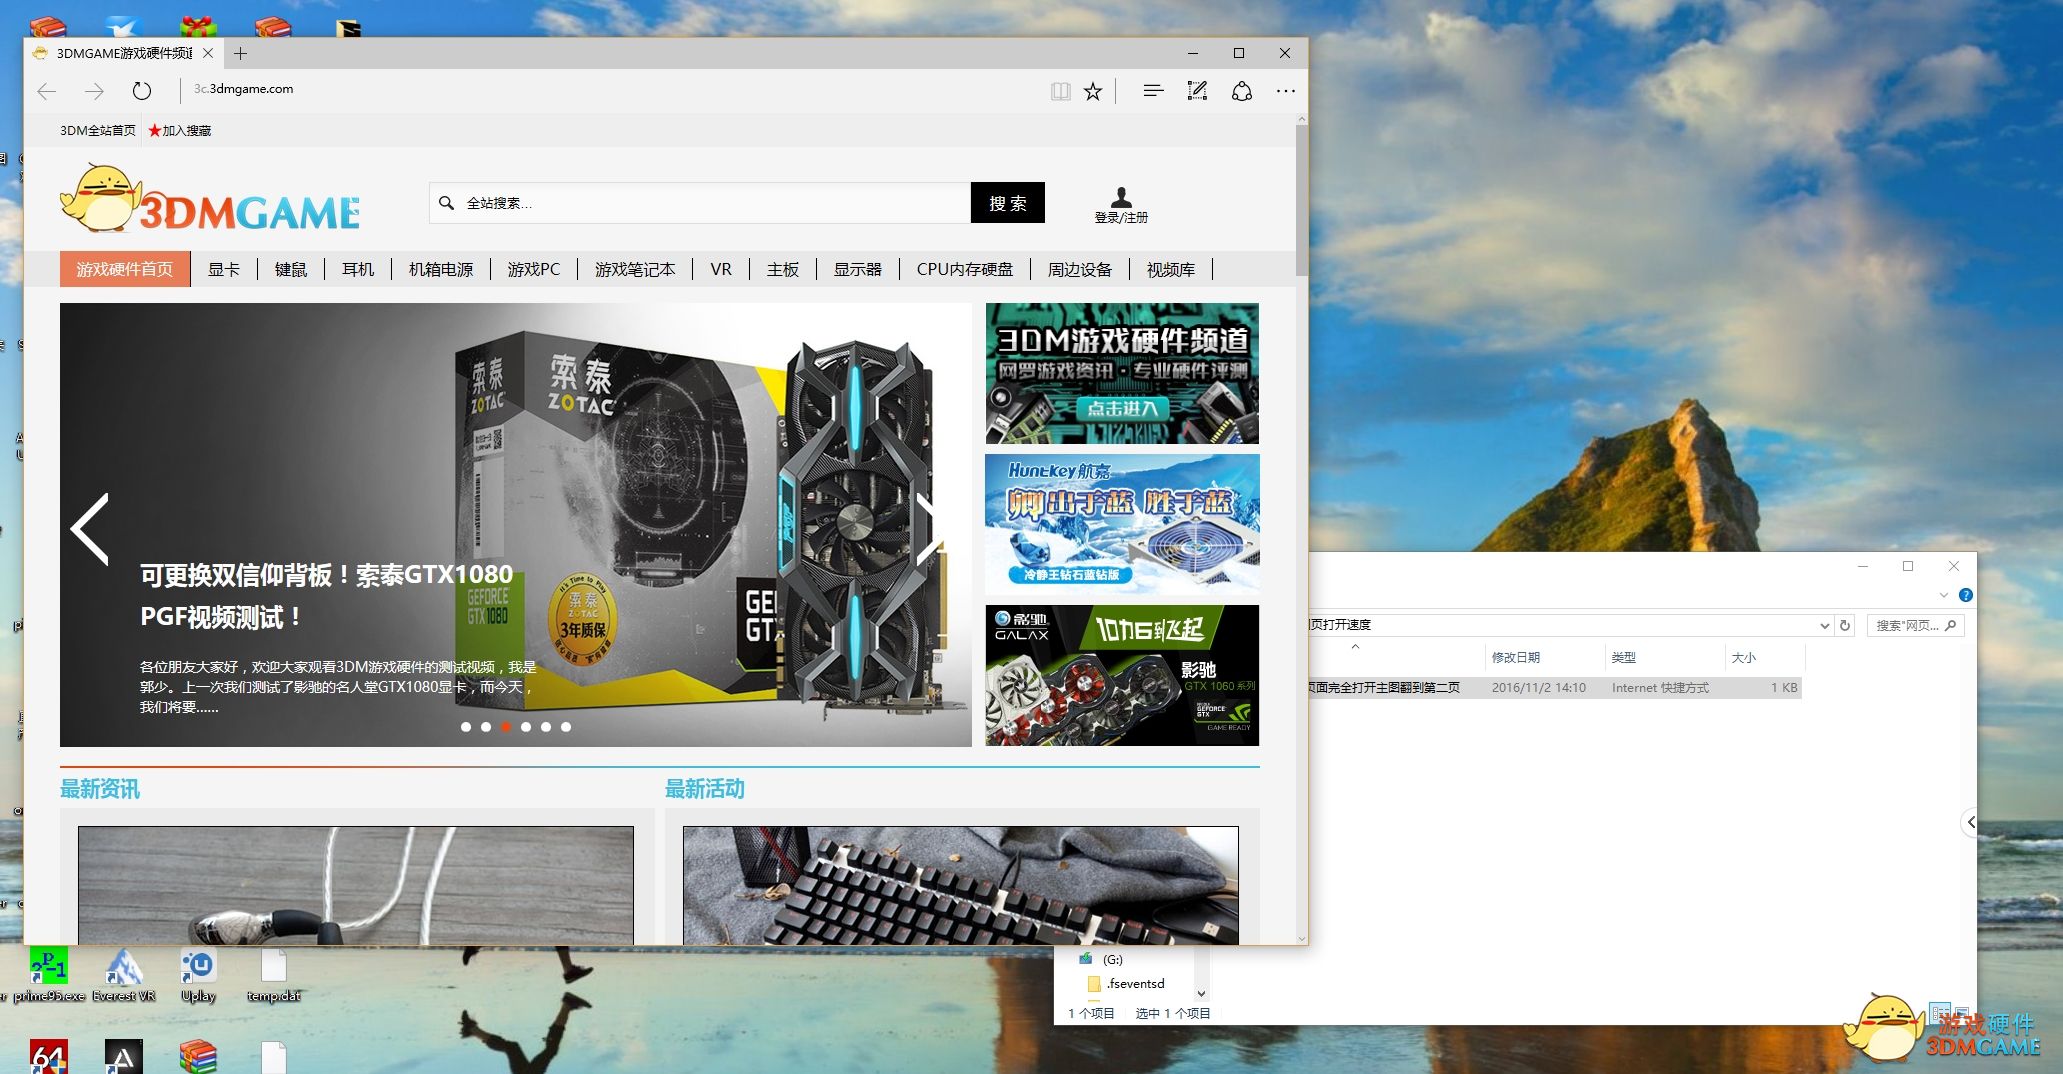Image resolution: width=2063 pixels, height=1074 pixels.
Task: Open the 游戏PC category
Action: point(534,269)
